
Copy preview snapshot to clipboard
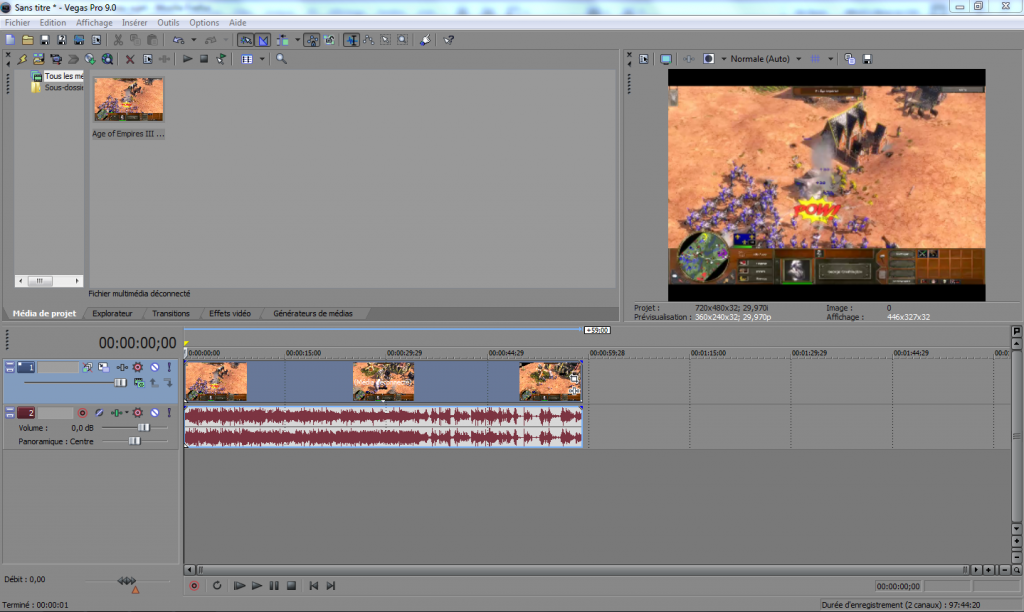pos(850,59)
